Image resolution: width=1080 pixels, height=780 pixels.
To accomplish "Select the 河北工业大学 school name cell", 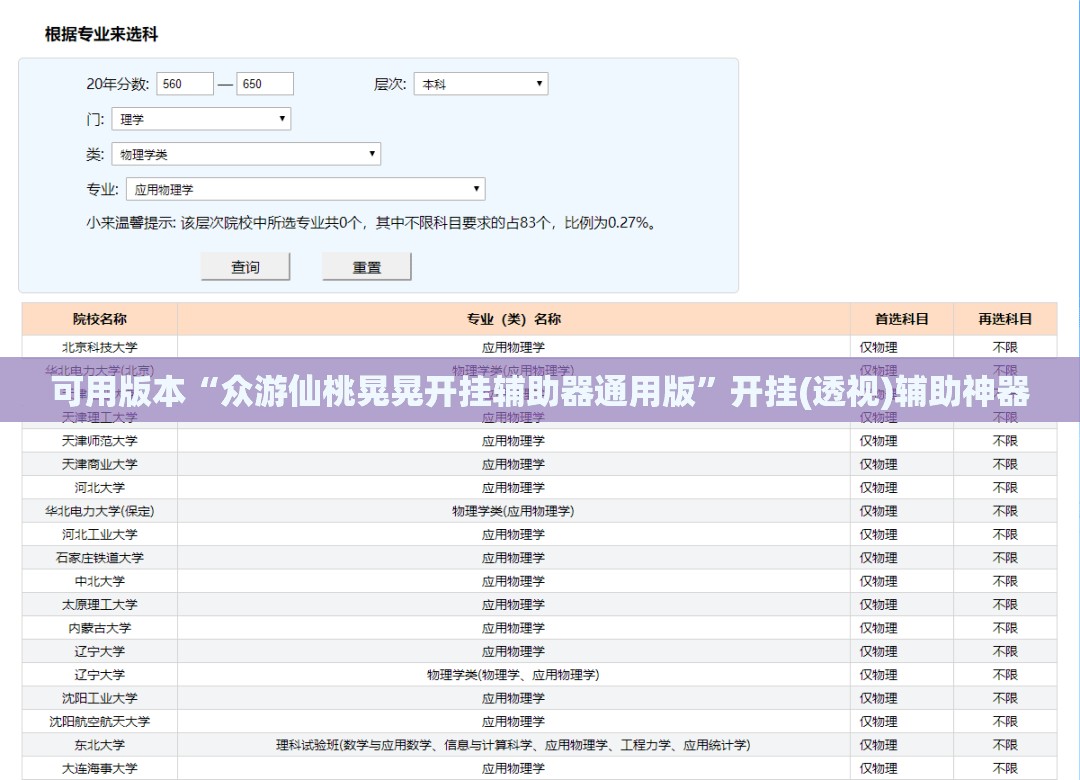I will point(100,535).
